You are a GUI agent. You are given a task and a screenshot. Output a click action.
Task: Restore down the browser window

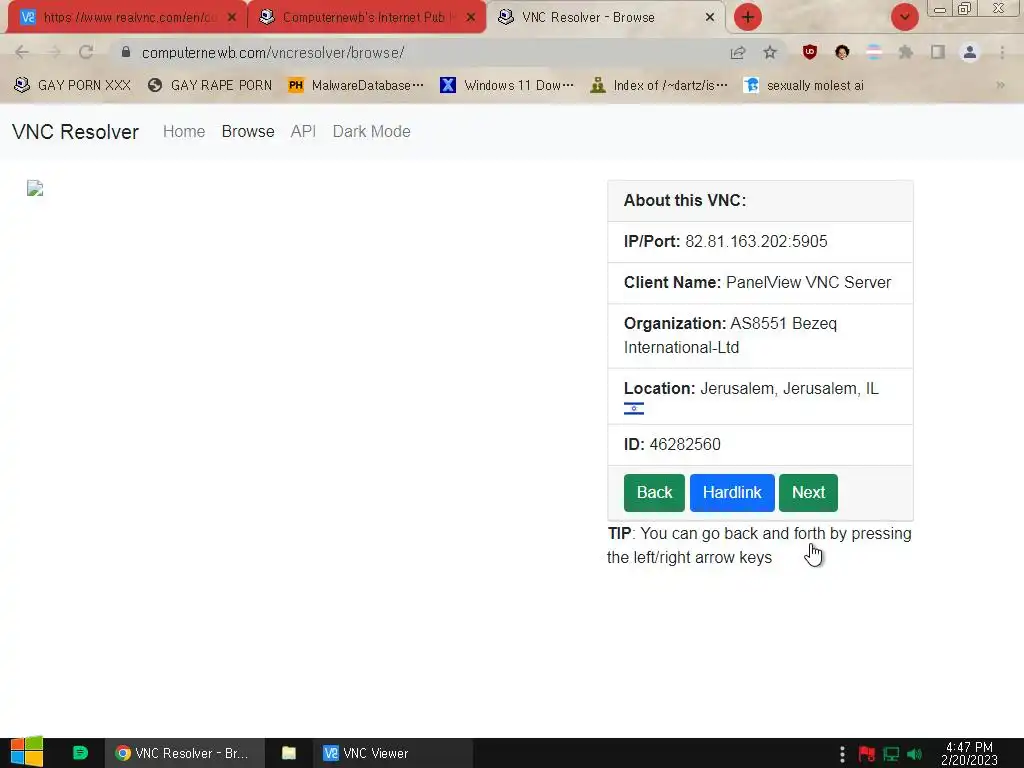[965, 8]
